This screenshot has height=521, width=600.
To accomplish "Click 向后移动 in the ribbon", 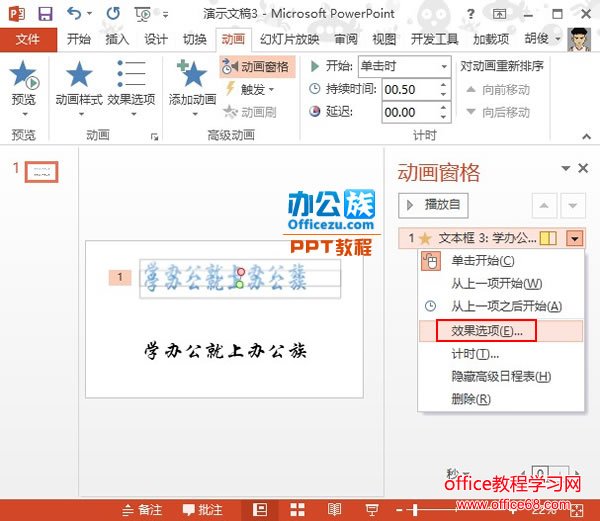I will pyautogui.click(x=498, y=112).
